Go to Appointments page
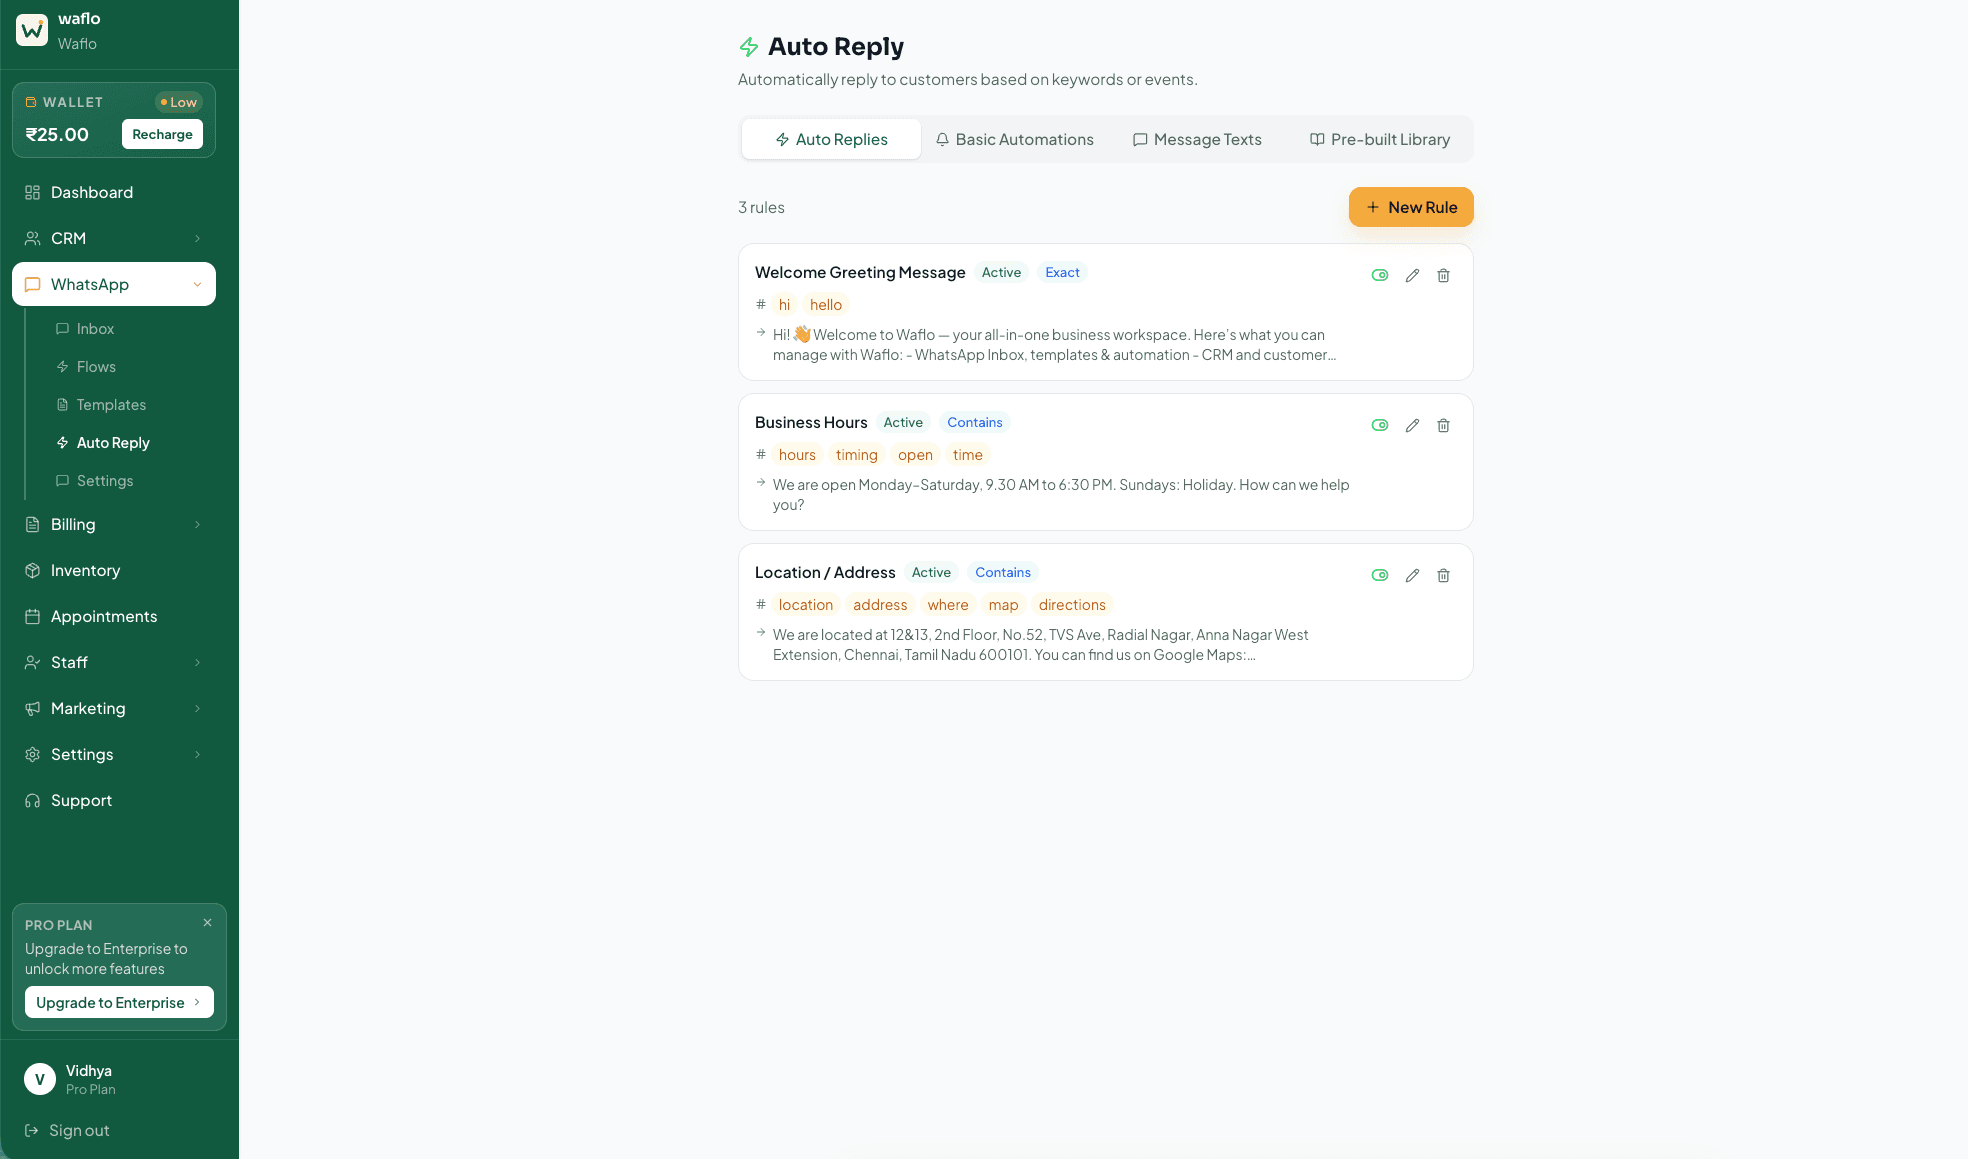Viewport: 1968px width, 1159px height. coord(114,616)
